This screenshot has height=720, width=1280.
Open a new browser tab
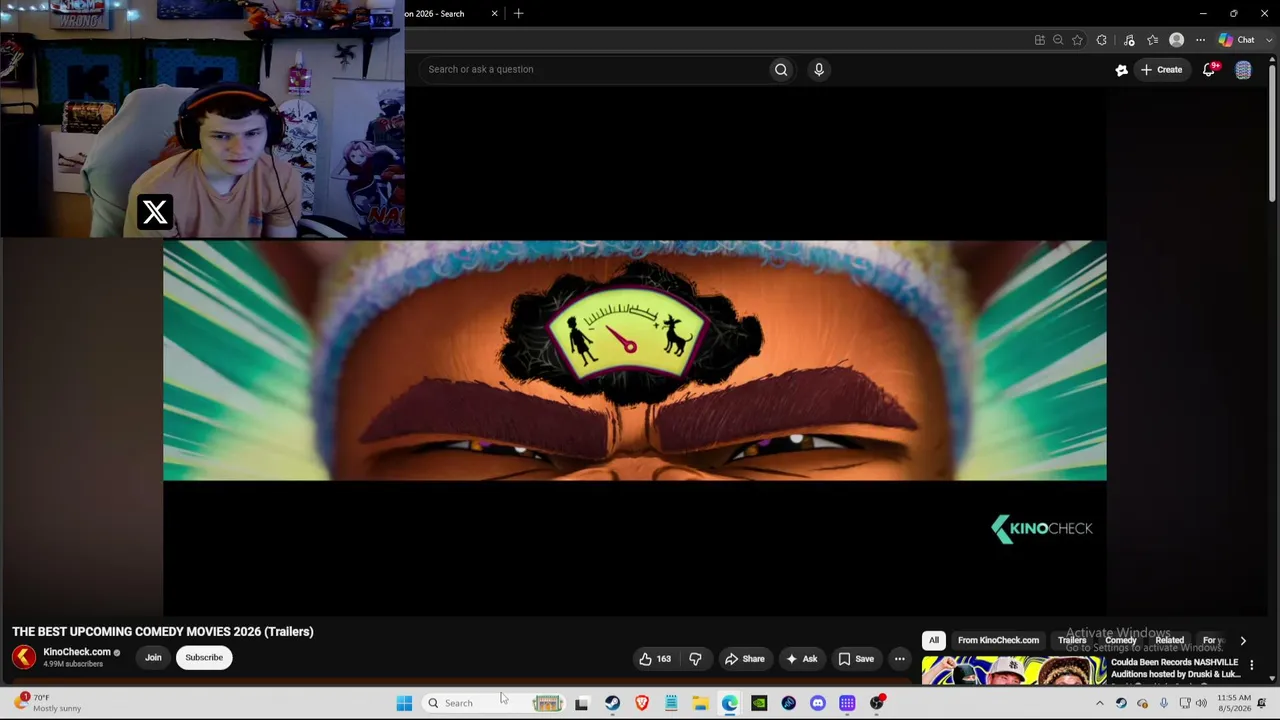[518, 14]
